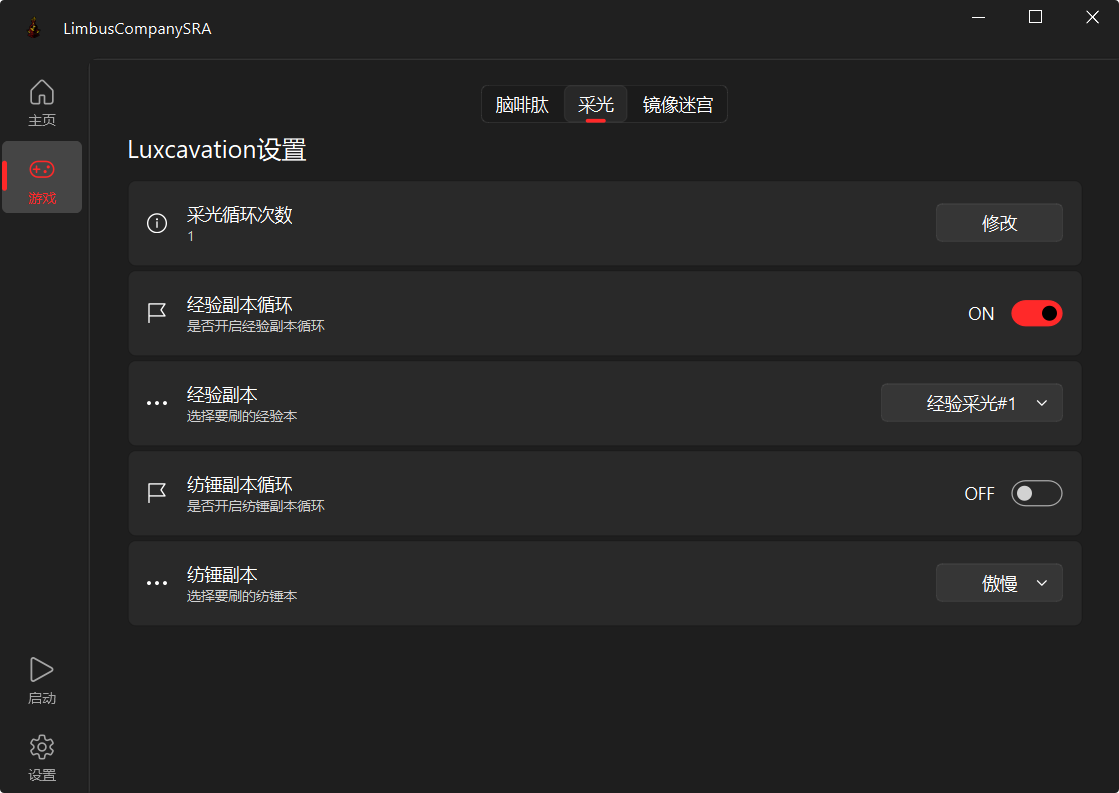Turn on the 纺锤副本循环 switch
The image size is (1119, 793).
[x=1036, y=493]
